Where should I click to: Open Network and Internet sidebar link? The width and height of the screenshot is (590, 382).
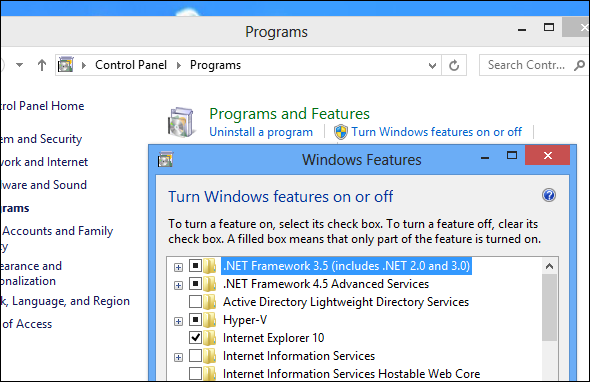click(x=44, y=162)
